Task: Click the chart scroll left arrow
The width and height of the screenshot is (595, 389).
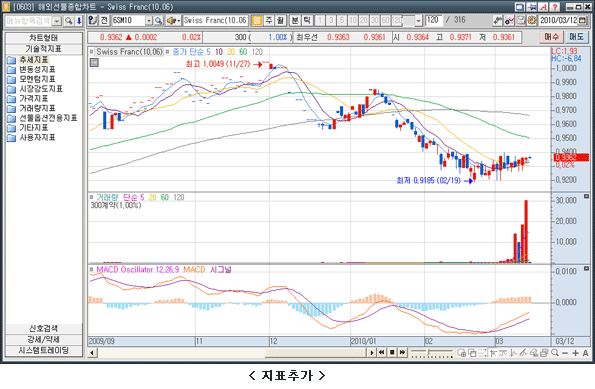Action: tap(92, 353)
